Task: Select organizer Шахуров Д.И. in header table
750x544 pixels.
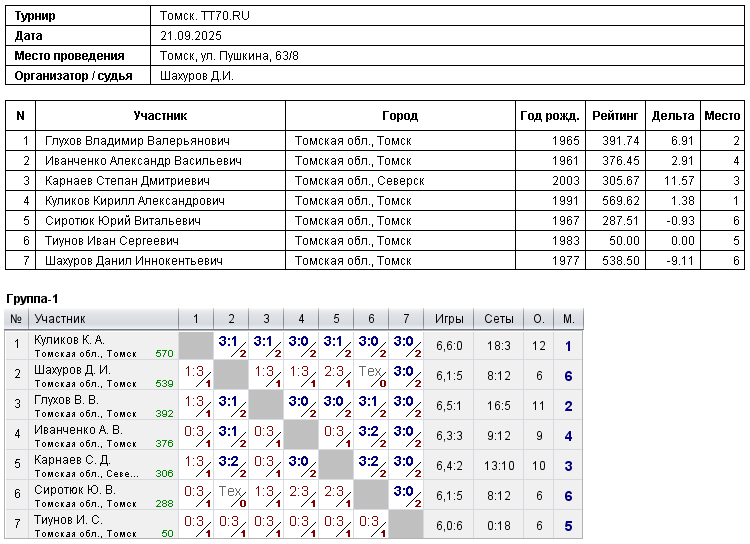Action: point(197,75)
